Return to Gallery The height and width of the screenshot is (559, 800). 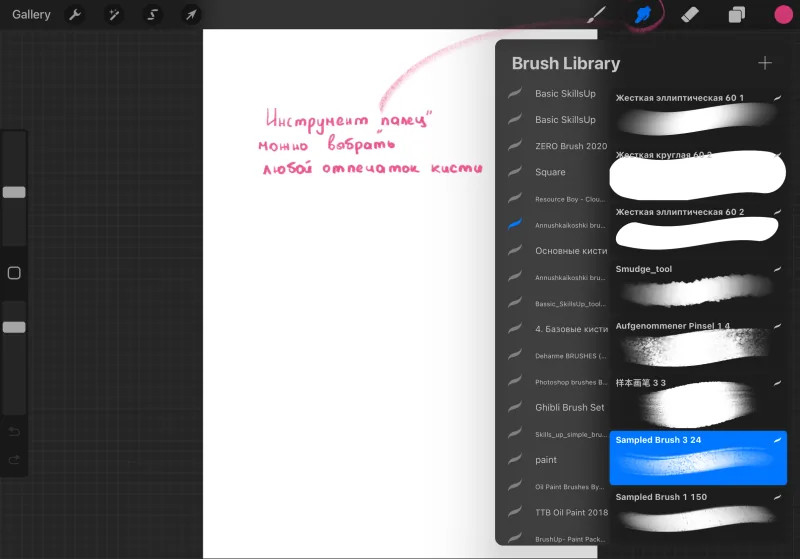point(31,15)
